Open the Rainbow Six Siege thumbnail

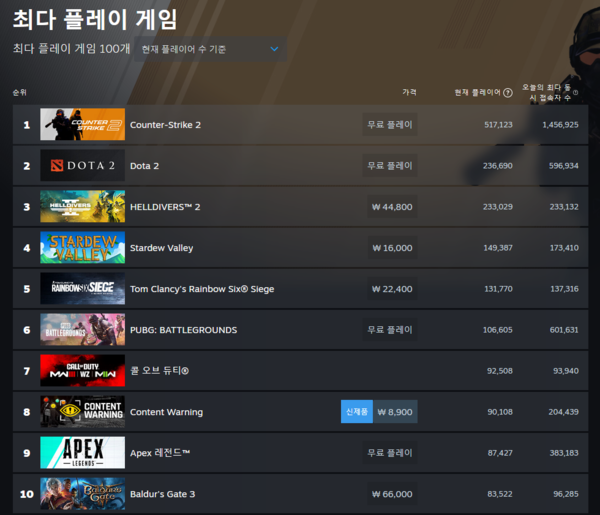83,288
